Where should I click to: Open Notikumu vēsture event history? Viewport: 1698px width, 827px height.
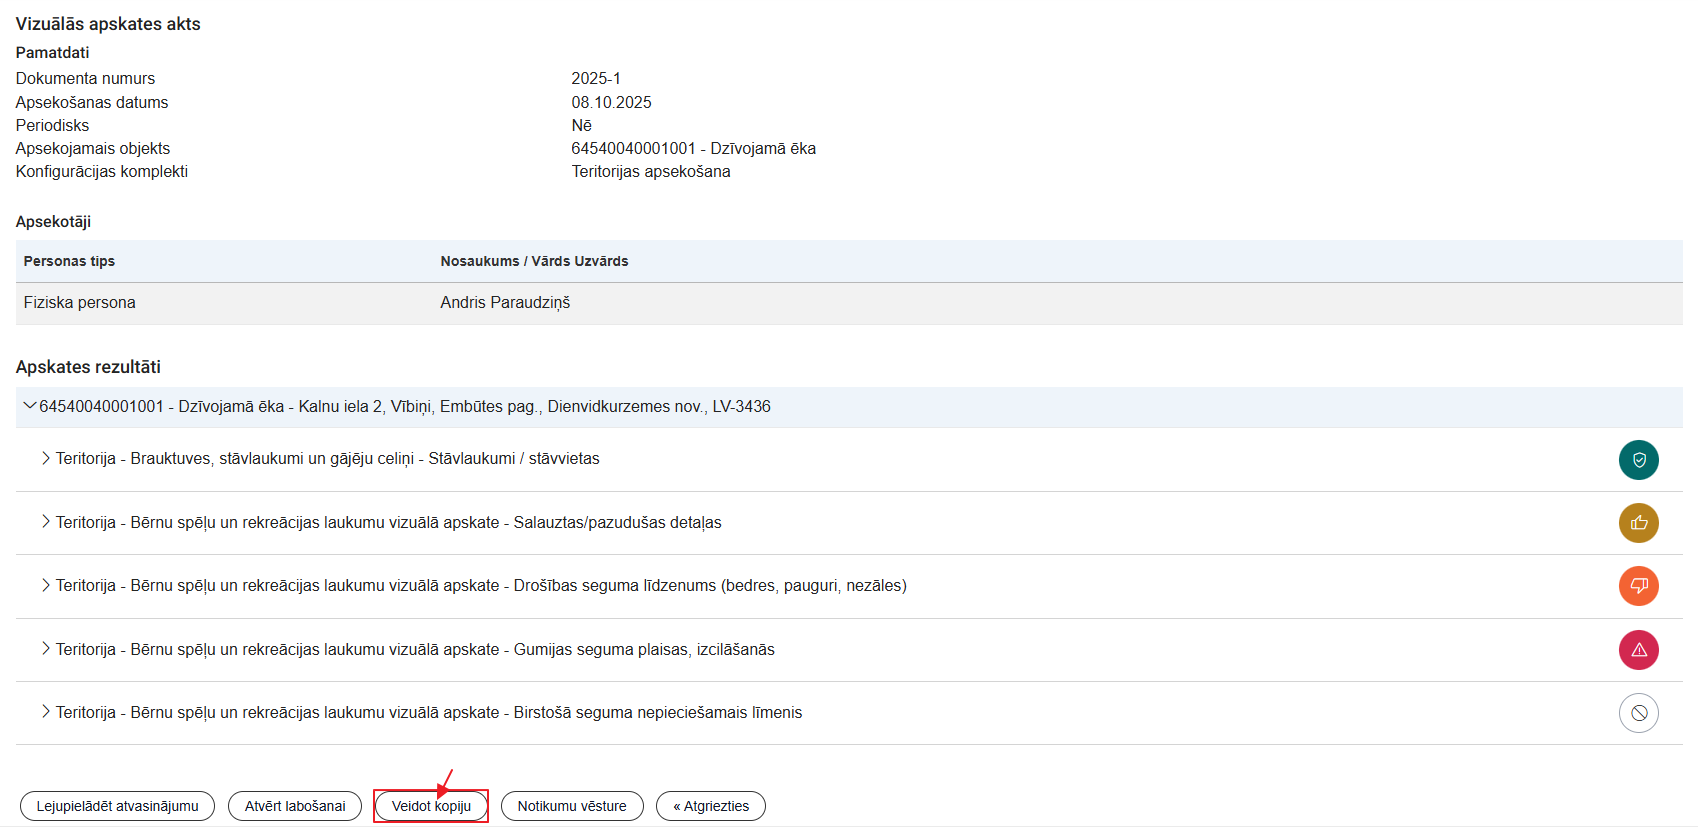pos(572,806)
